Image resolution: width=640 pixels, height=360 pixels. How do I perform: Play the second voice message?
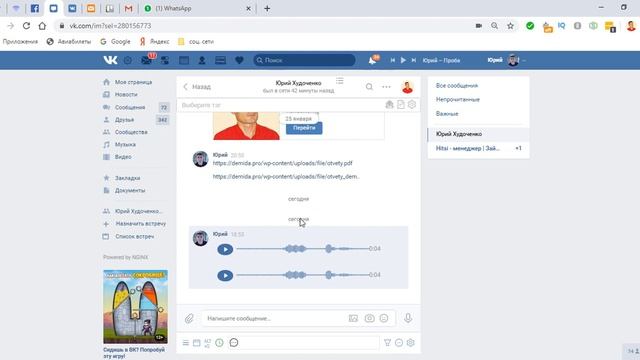(225, 275)
